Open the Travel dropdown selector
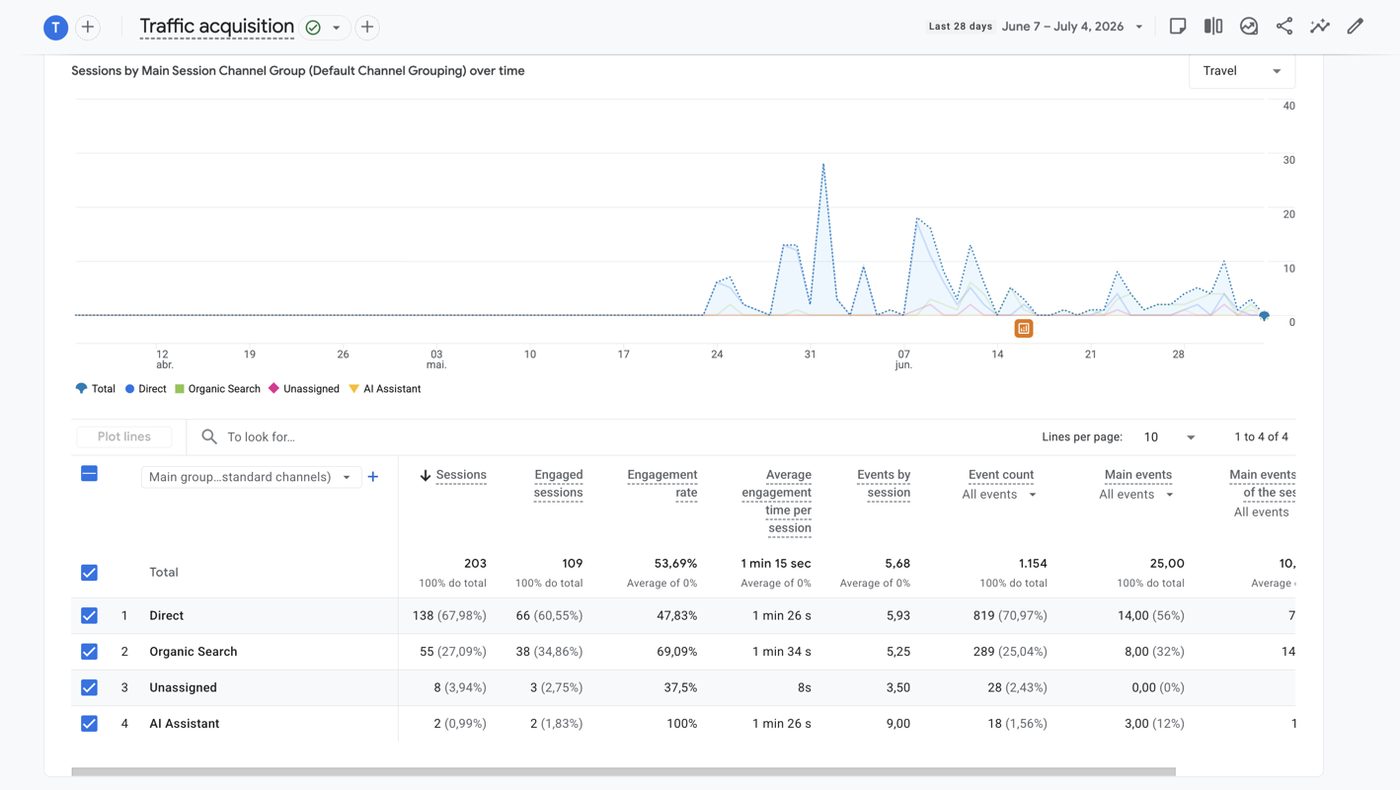The height and width of the screenshot is (790, 1400). (1242, 71)
